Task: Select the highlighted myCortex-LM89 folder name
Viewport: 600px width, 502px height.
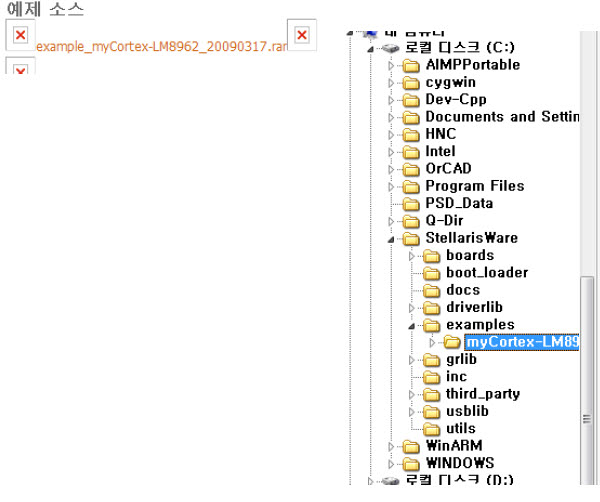Action: tap(522, 342)
